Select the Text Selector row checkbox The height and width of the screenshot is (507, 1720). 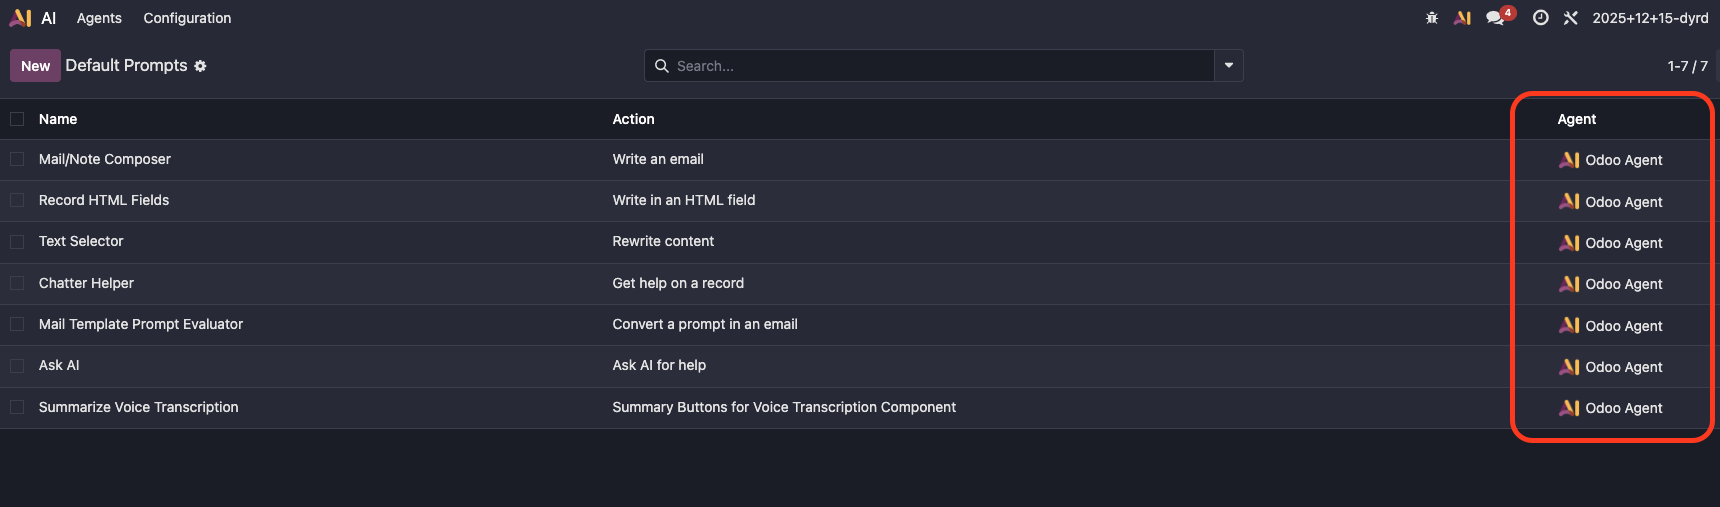(x=17, y=241)
